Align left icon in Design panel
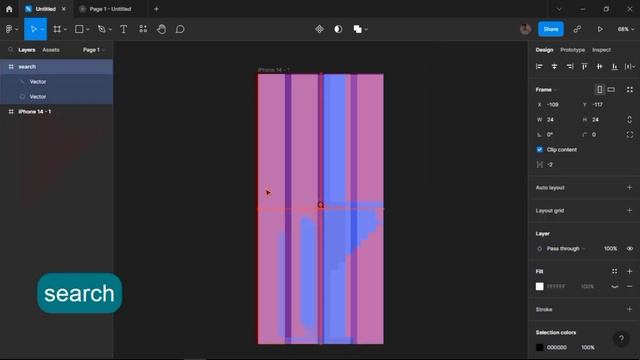Screen dimensions: 640x360 pos(539,66)
